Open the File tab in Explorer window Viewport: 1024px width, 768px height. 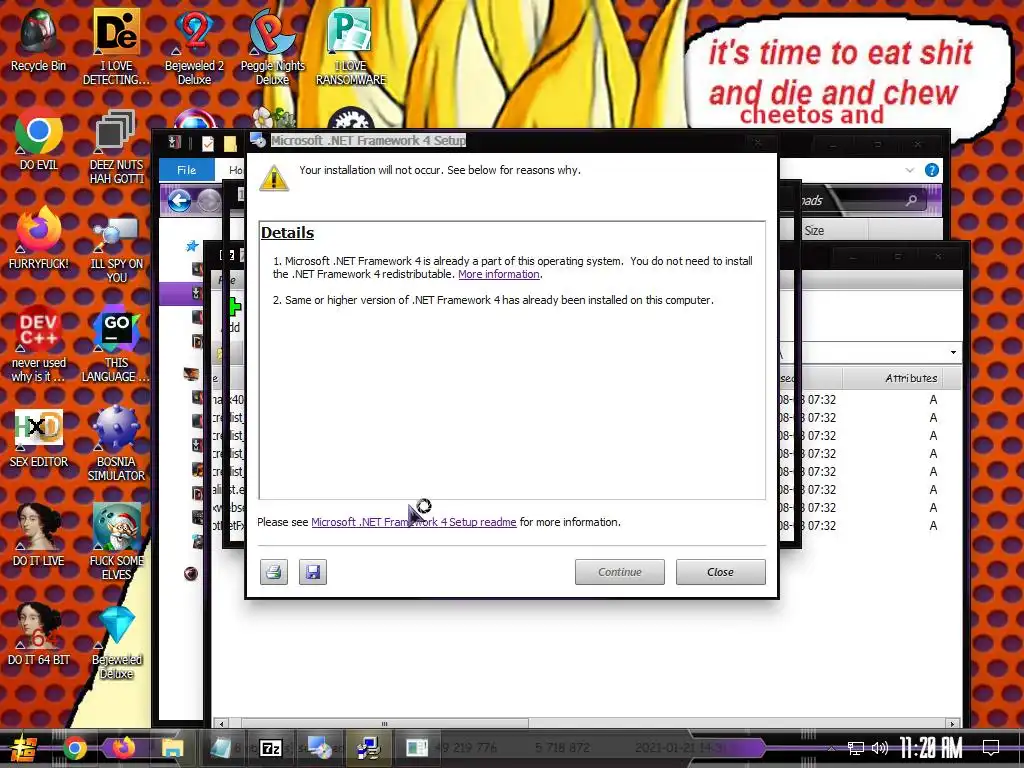point(187,170)
